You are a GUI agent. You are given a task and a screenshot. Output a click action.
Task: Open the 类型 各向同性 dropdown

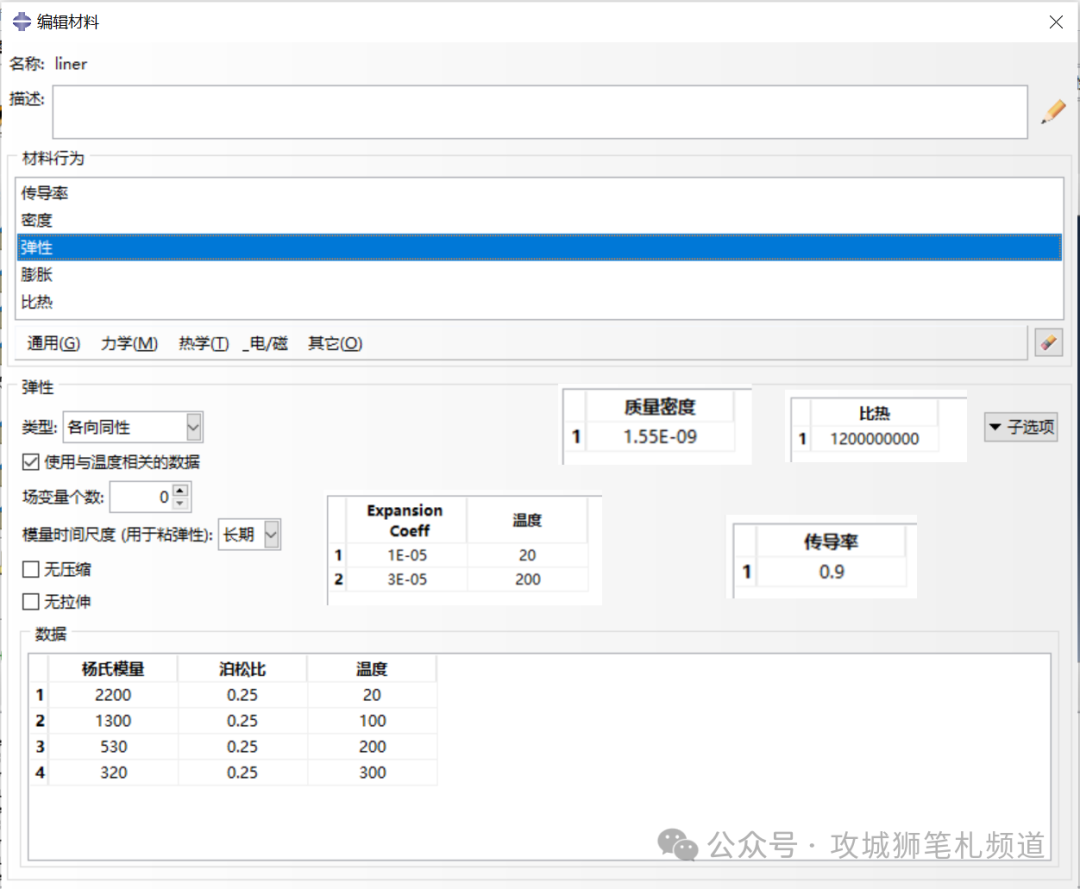(194, 428)
